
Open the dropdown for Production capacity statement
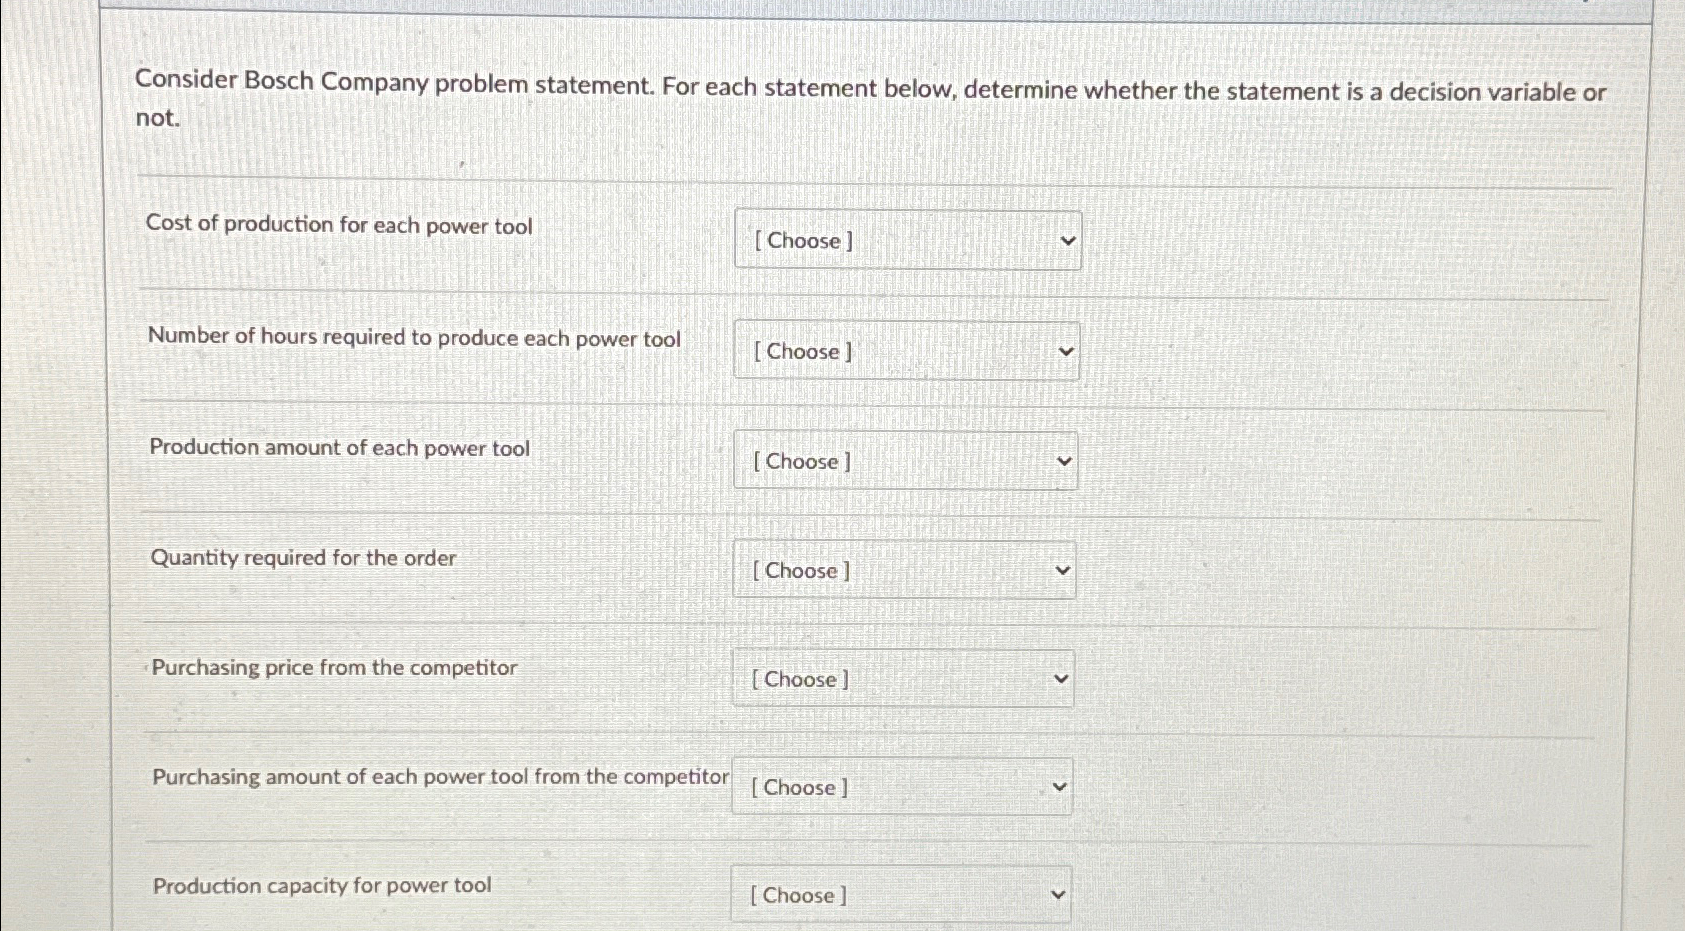click(900, 894)
